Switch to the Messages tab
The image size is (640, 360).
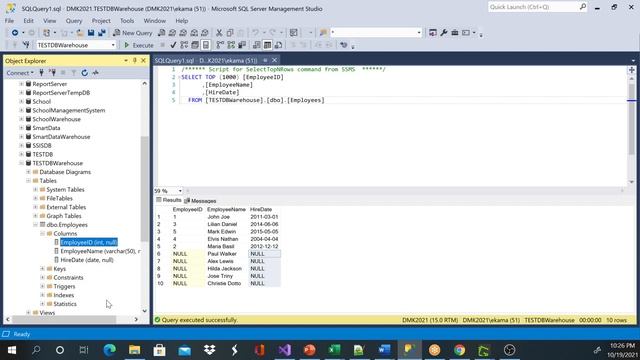tap(200, 201)
